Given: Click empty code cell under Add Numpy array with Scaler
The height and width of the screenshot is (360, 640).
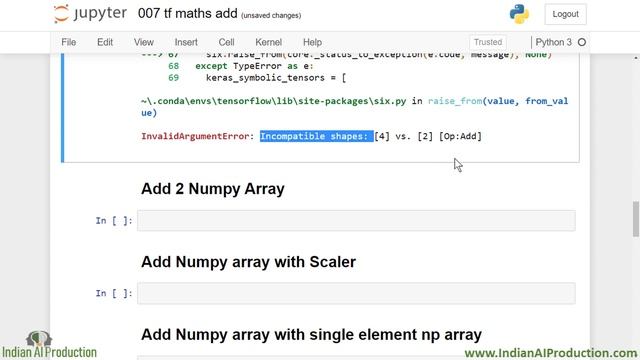Looking at the screenshot, I should pyautogui.click(x=356, y=293).
